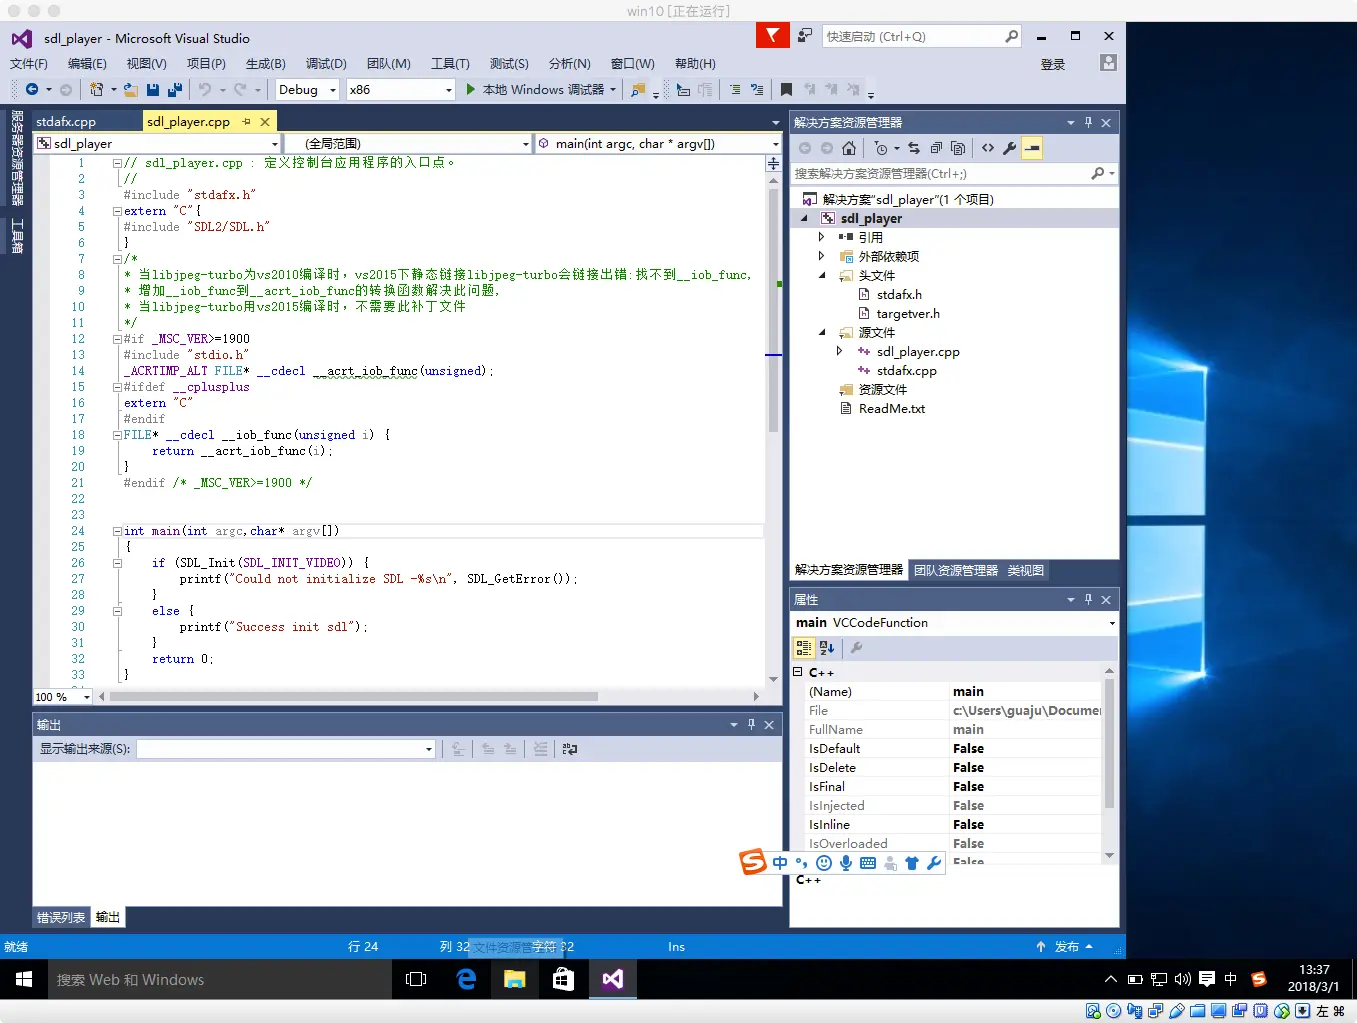
Task: Click the feedback icon beside notification flag
Action: (804, 36)
